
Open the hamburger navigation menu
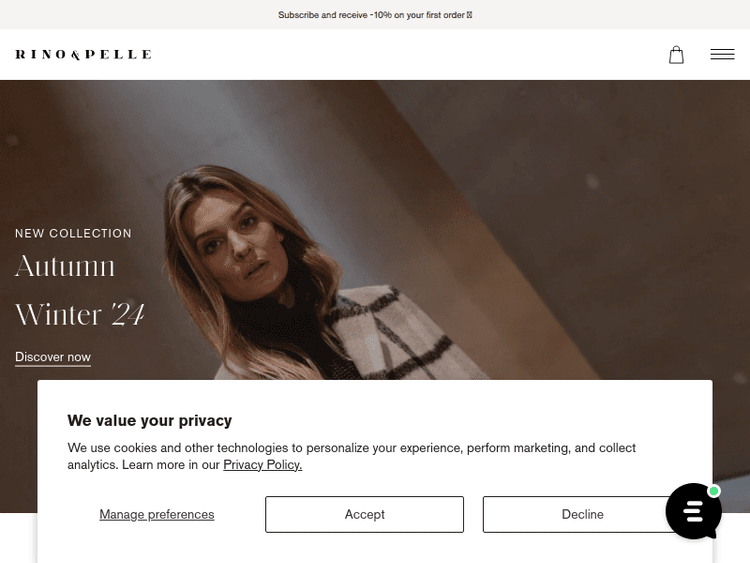click(x=722, y=54)
